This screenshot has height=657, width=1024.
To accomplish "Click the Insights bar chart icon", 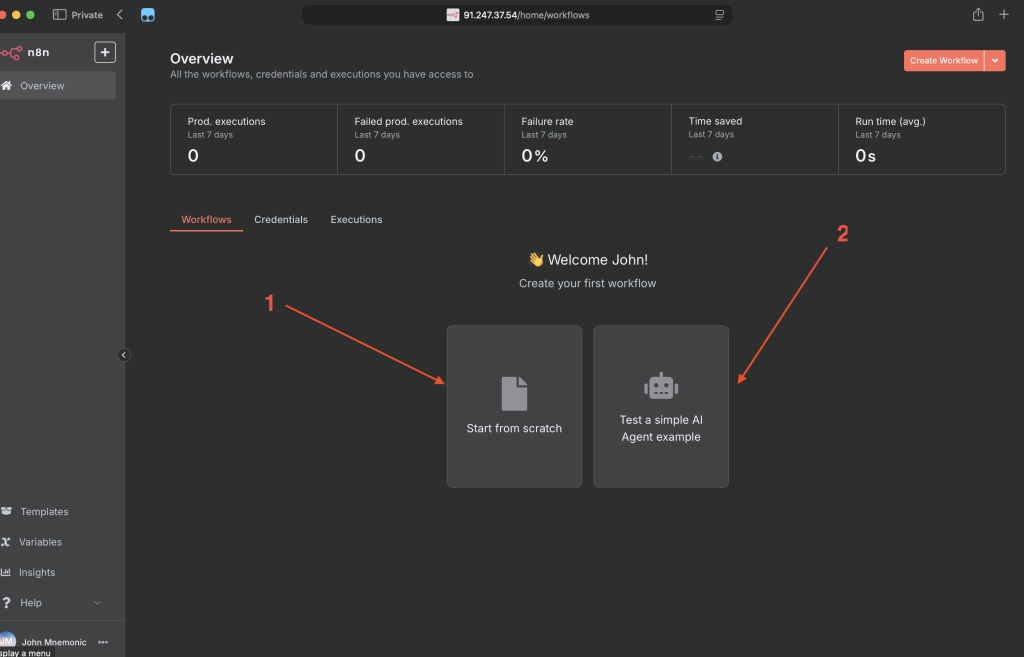I will coord(6,572).
